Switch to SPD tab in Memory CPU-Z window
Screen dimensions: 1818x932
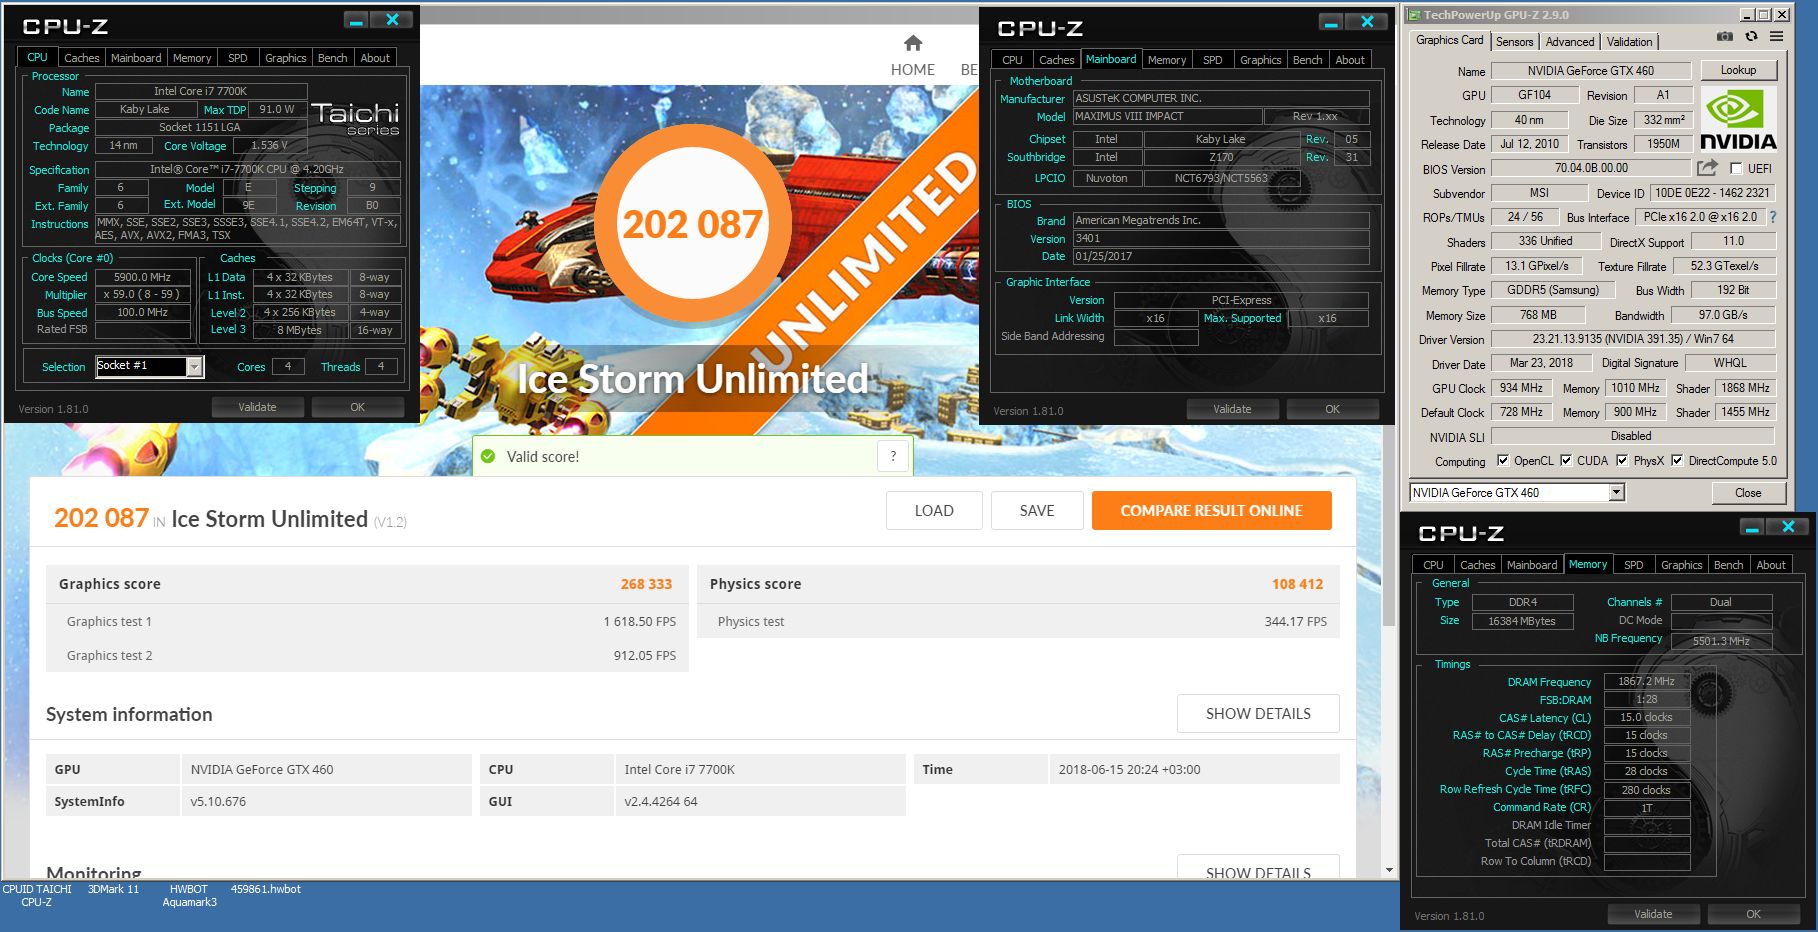click(x=1633, y=565)
